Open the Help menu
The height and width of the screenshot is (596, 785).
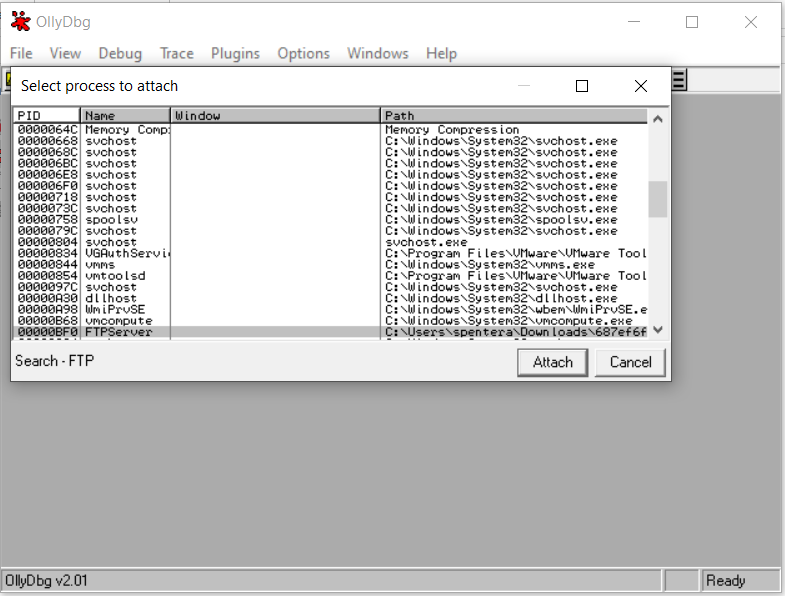pyautogui.click(x=442, y=53)
